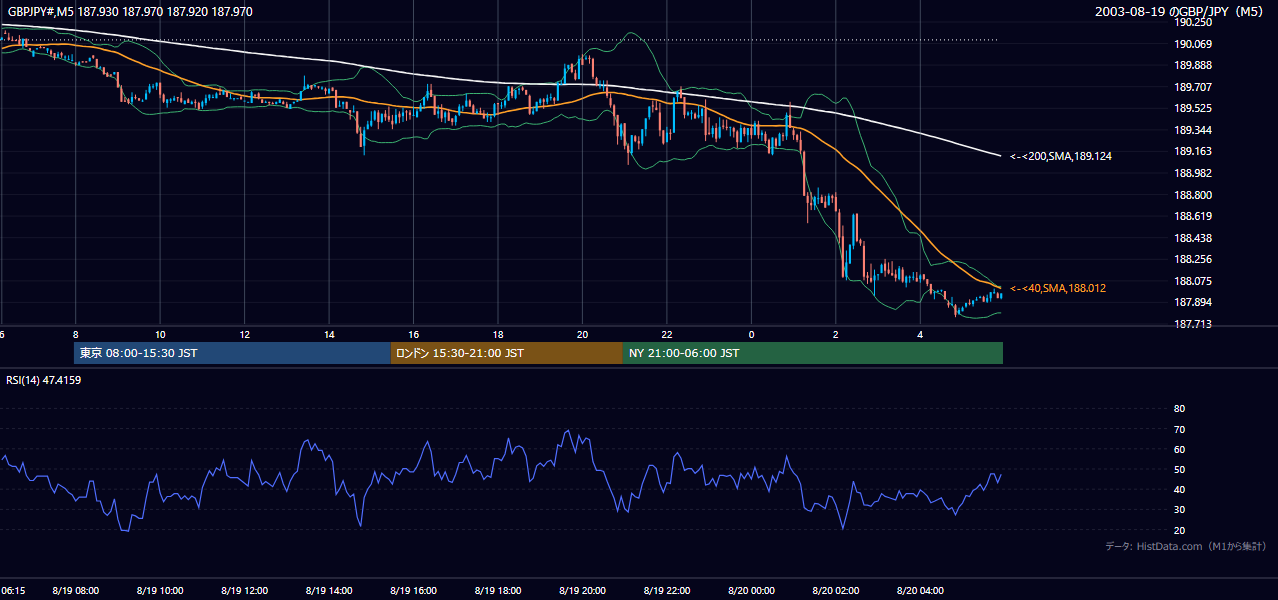Click the 'RSI(14) 47.4159' indicator label

[43, 380]
